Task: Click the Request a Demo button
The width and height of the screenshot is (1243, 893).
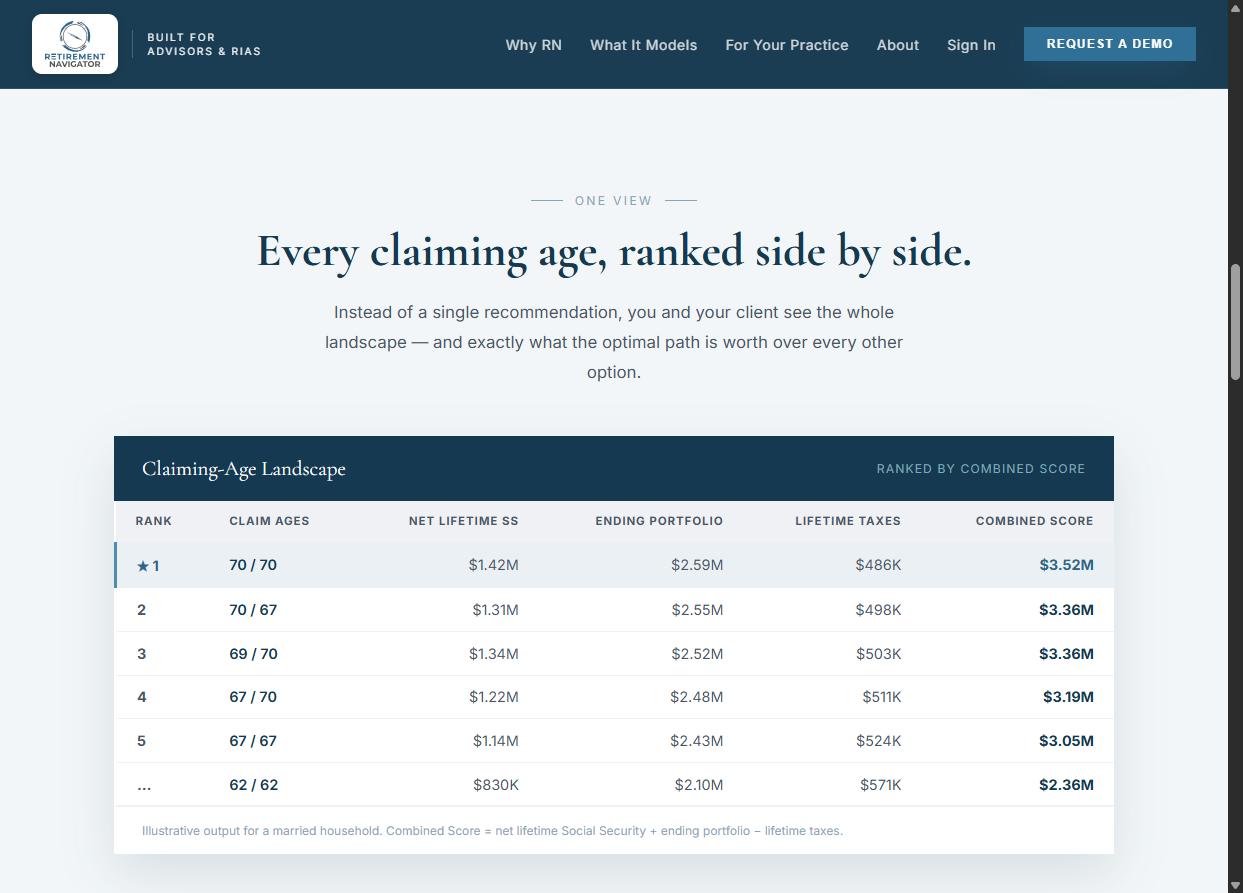Action: click(1109, 44)
